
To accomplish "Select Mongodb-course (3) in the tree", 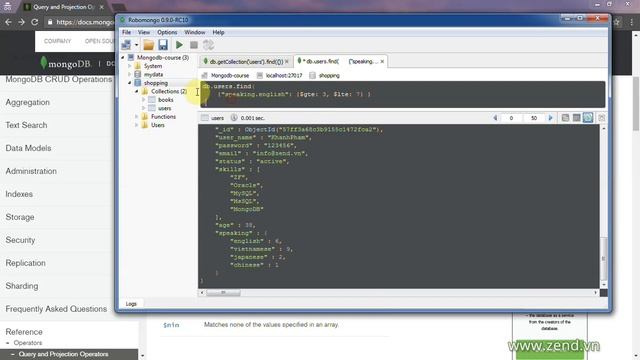I will (162, 58).
